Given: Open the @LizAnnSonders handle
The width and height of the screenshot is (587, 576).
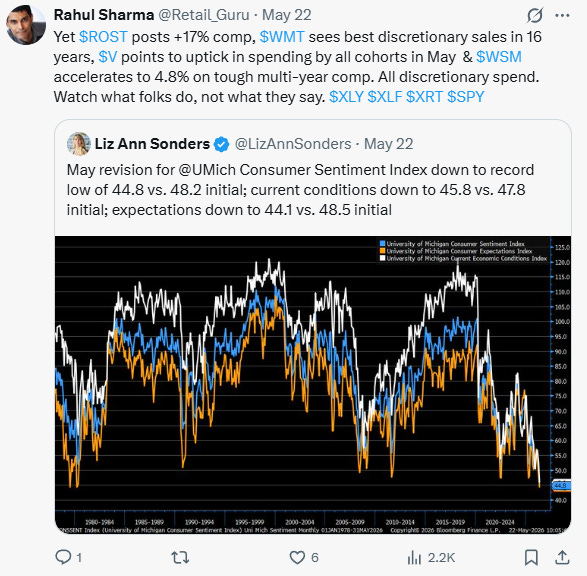Looking at the screenshot, I should (x=293, y=144).
